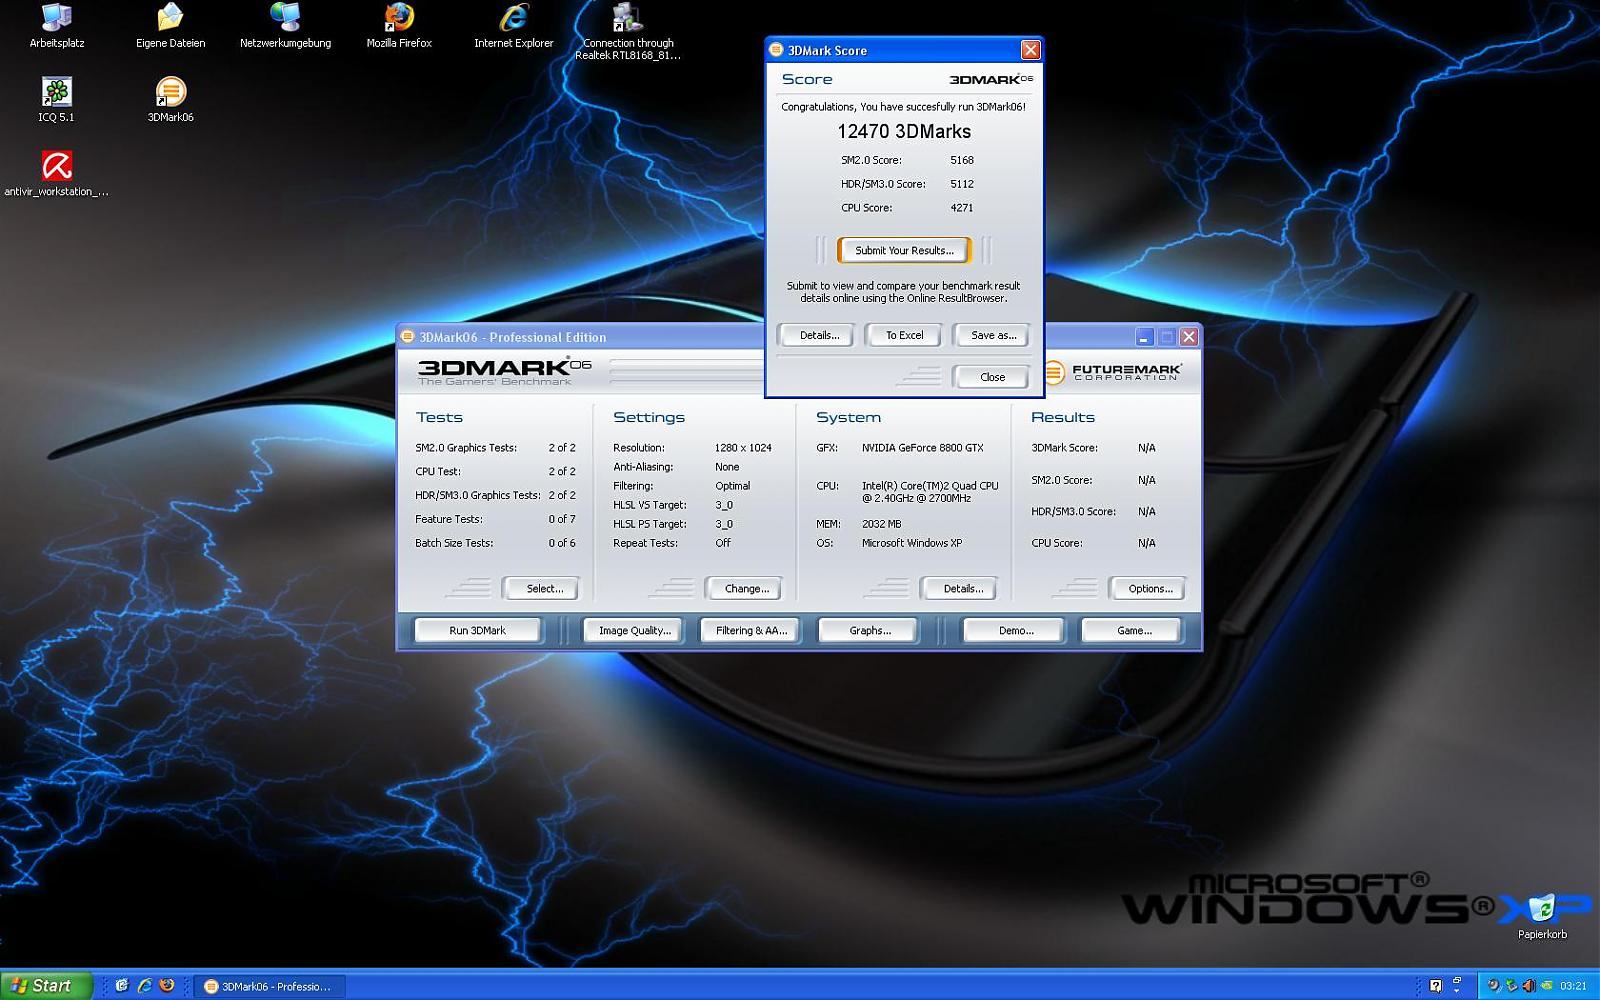Launch the 3DMark06 desktop shortcut

pos(170,100)
